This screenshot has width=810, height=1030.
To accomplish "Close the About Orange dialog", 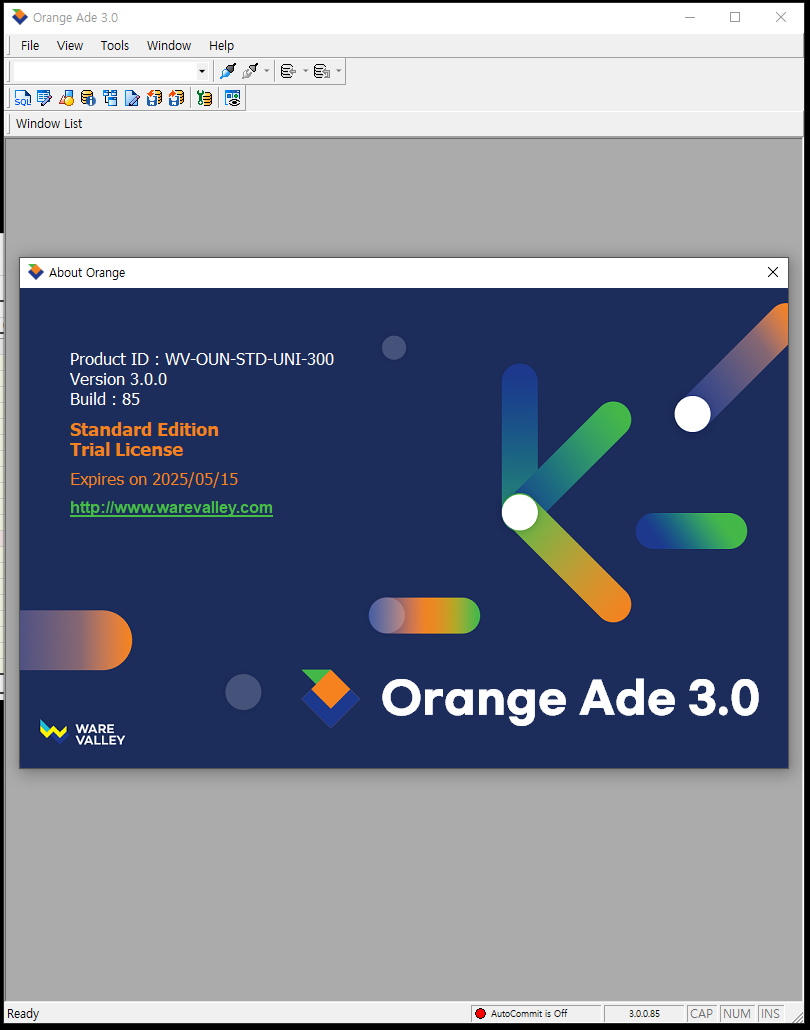I will (x=772, y=272).
